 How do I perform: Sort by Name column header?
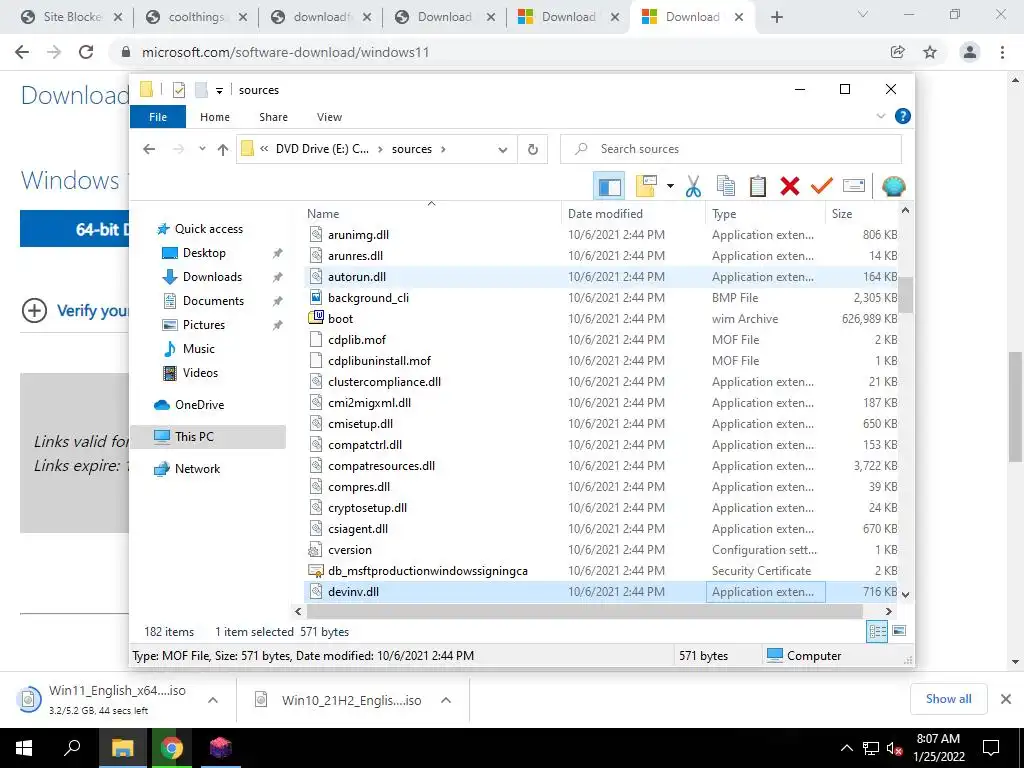(433, 214)
